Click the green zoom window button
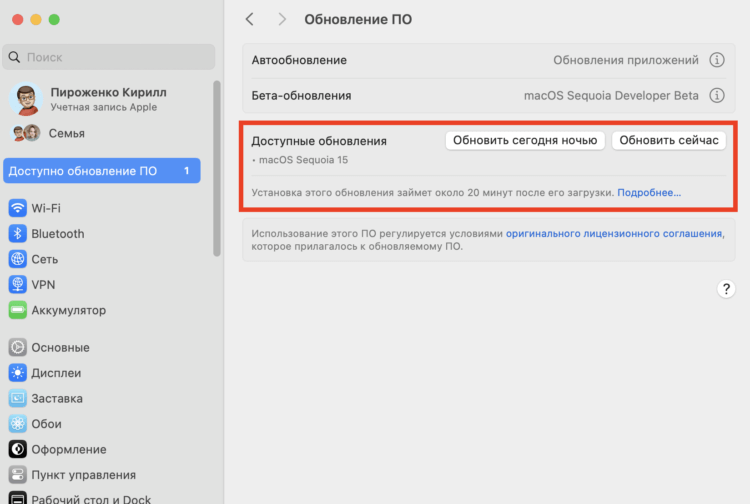The height and width of the screenshot is (504, 750). [54, 19]
